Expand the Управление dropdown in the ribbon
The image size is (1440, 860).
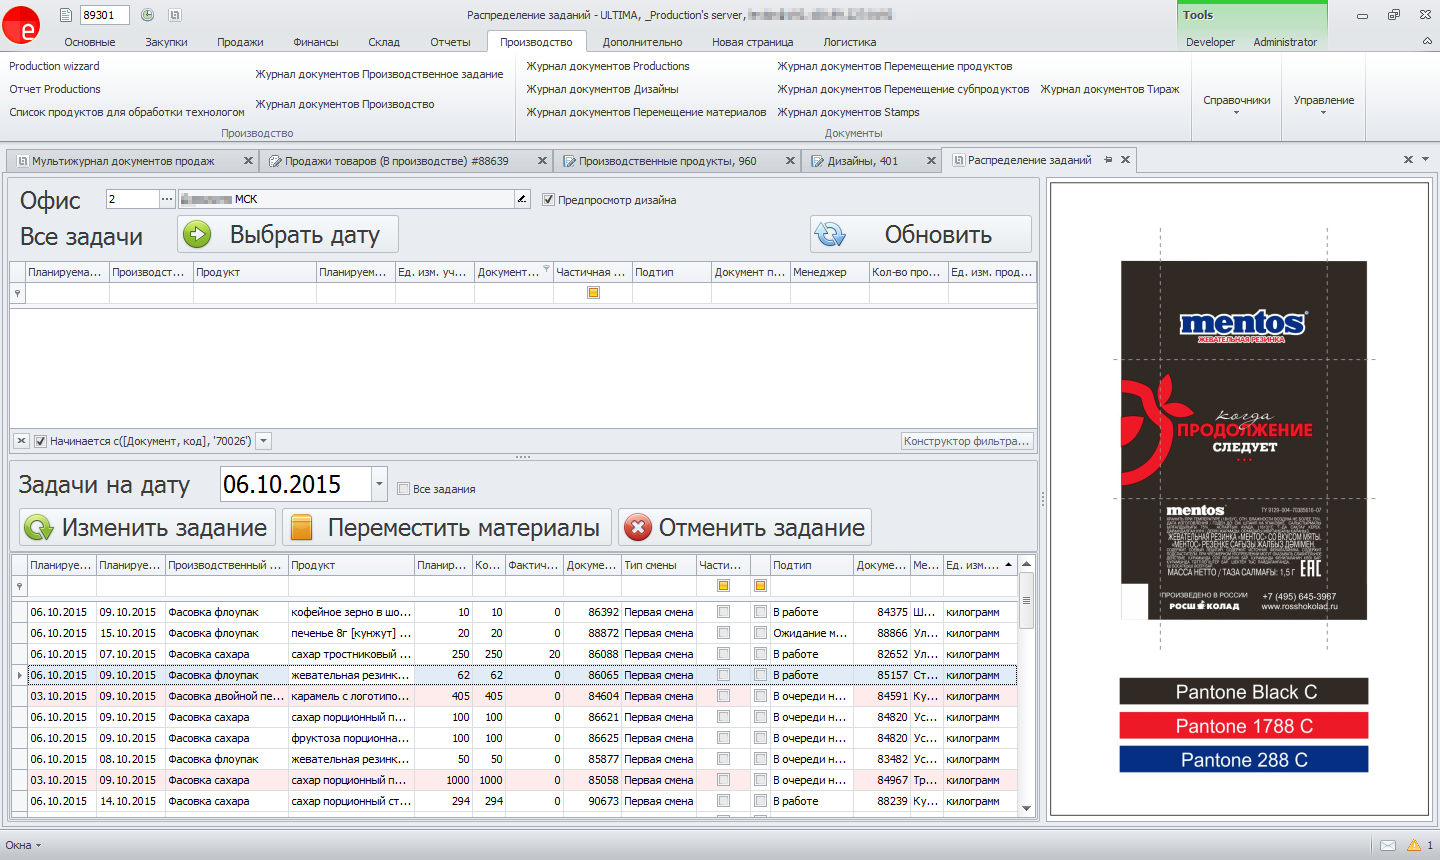[x=1323, y=105]
